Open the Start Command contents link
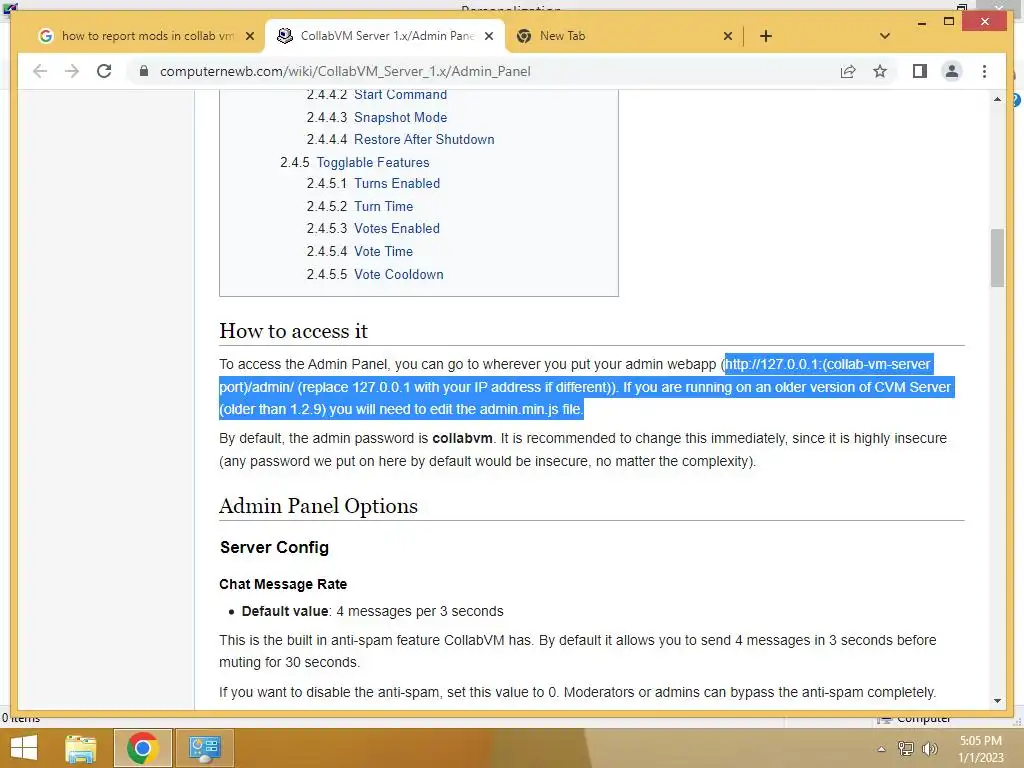 click(400, 95)
